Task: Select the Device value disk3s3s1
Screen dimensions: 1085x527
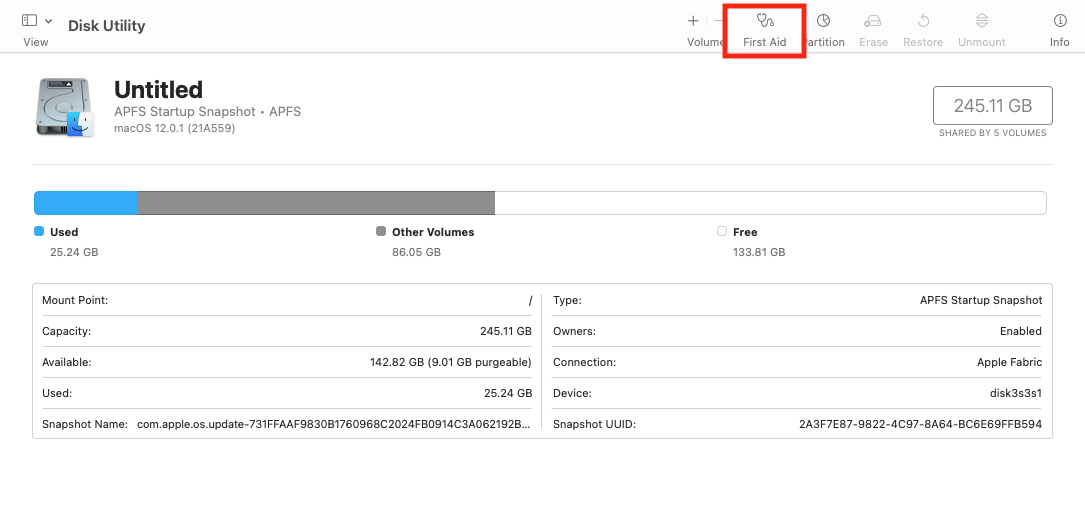Action: [1016, 393]
